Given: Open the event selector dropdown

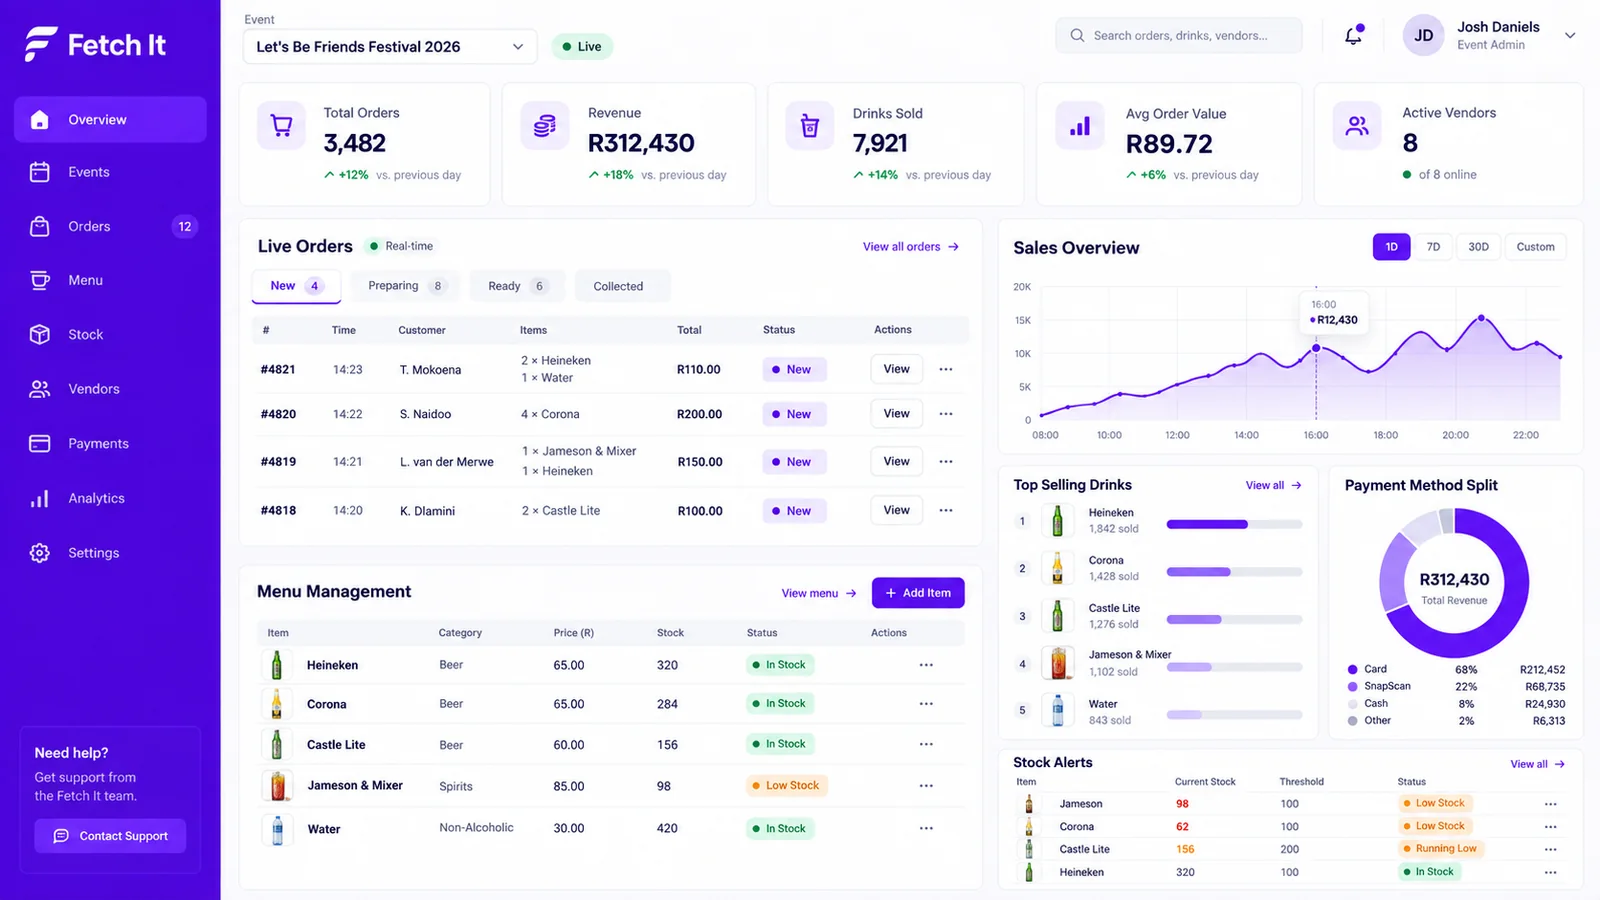Looking at the screenshot, I should [x=390, y=47].
